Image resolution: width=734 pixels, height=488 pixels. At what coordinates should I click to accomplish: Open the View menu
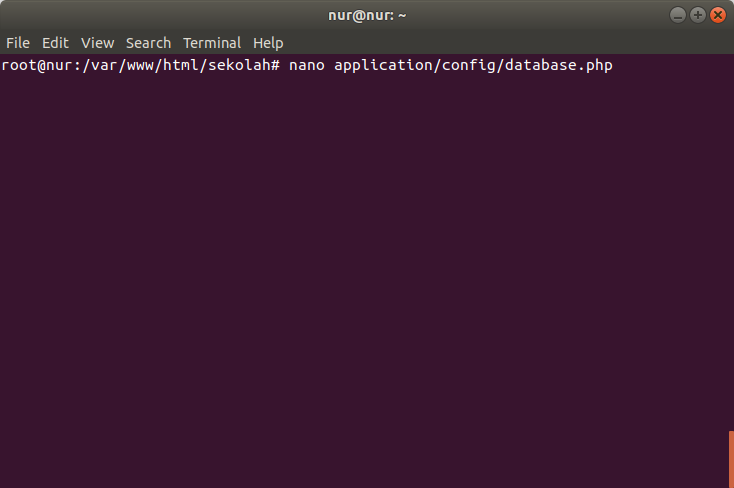(97, 43)
